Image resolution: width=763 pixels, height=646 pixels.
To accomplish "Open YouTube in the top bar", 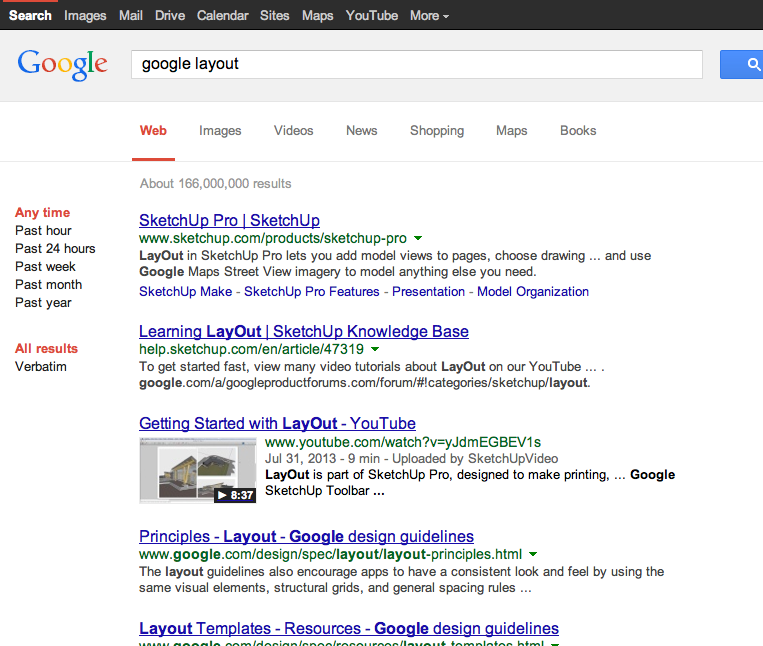I will pos(372,16).
